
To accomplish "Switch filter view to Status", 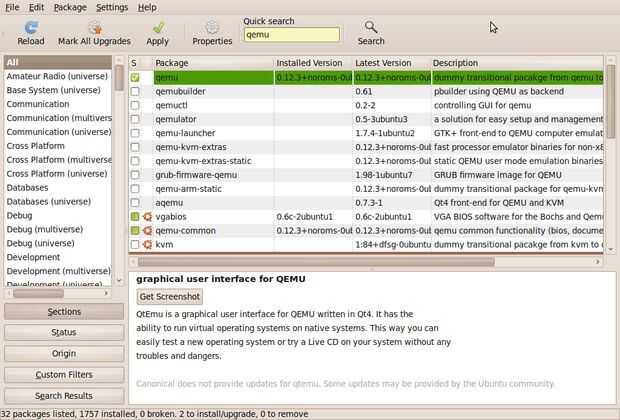I will (x=64, y=332).
